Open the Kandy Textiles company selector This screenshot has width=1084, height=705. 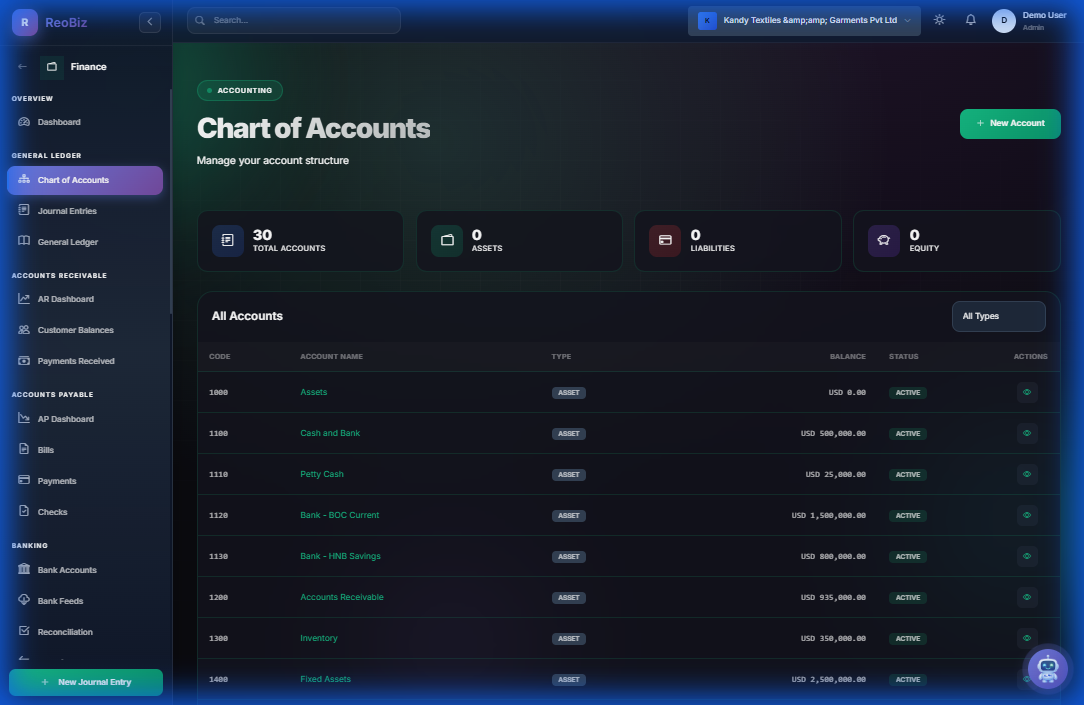coord(800,20)
